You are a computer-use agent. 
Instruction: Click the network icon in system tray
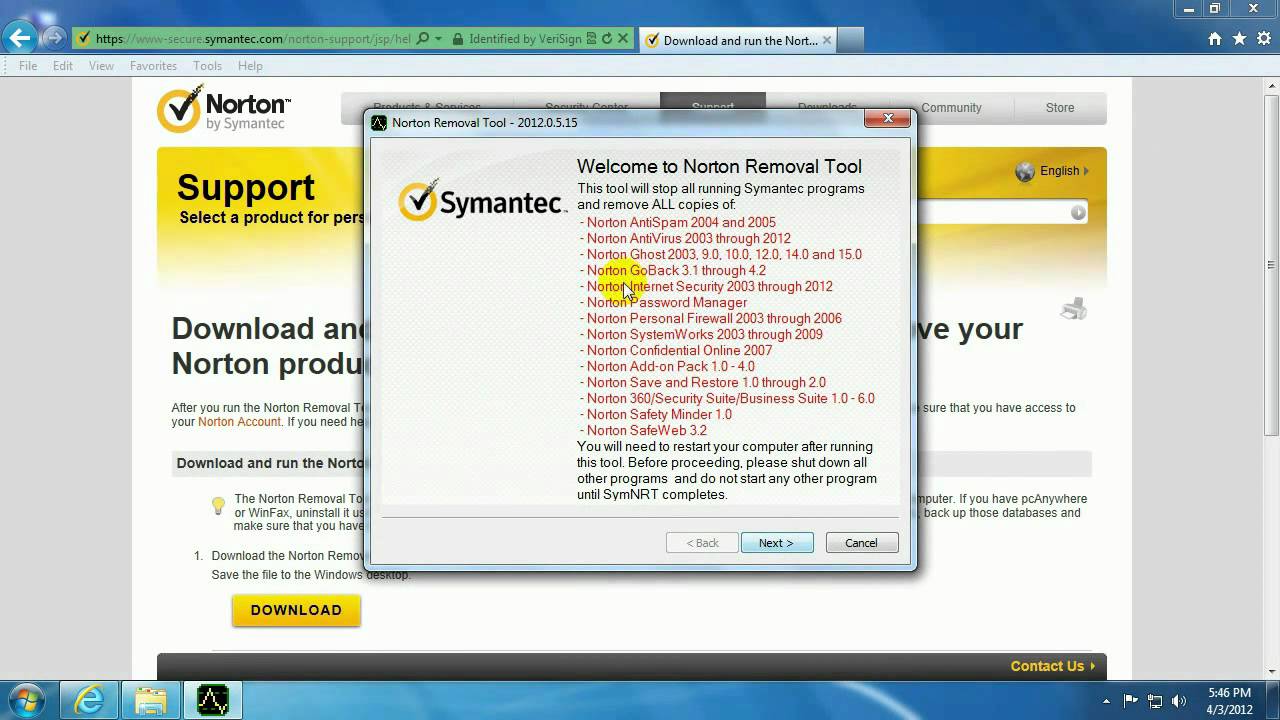1155,701
